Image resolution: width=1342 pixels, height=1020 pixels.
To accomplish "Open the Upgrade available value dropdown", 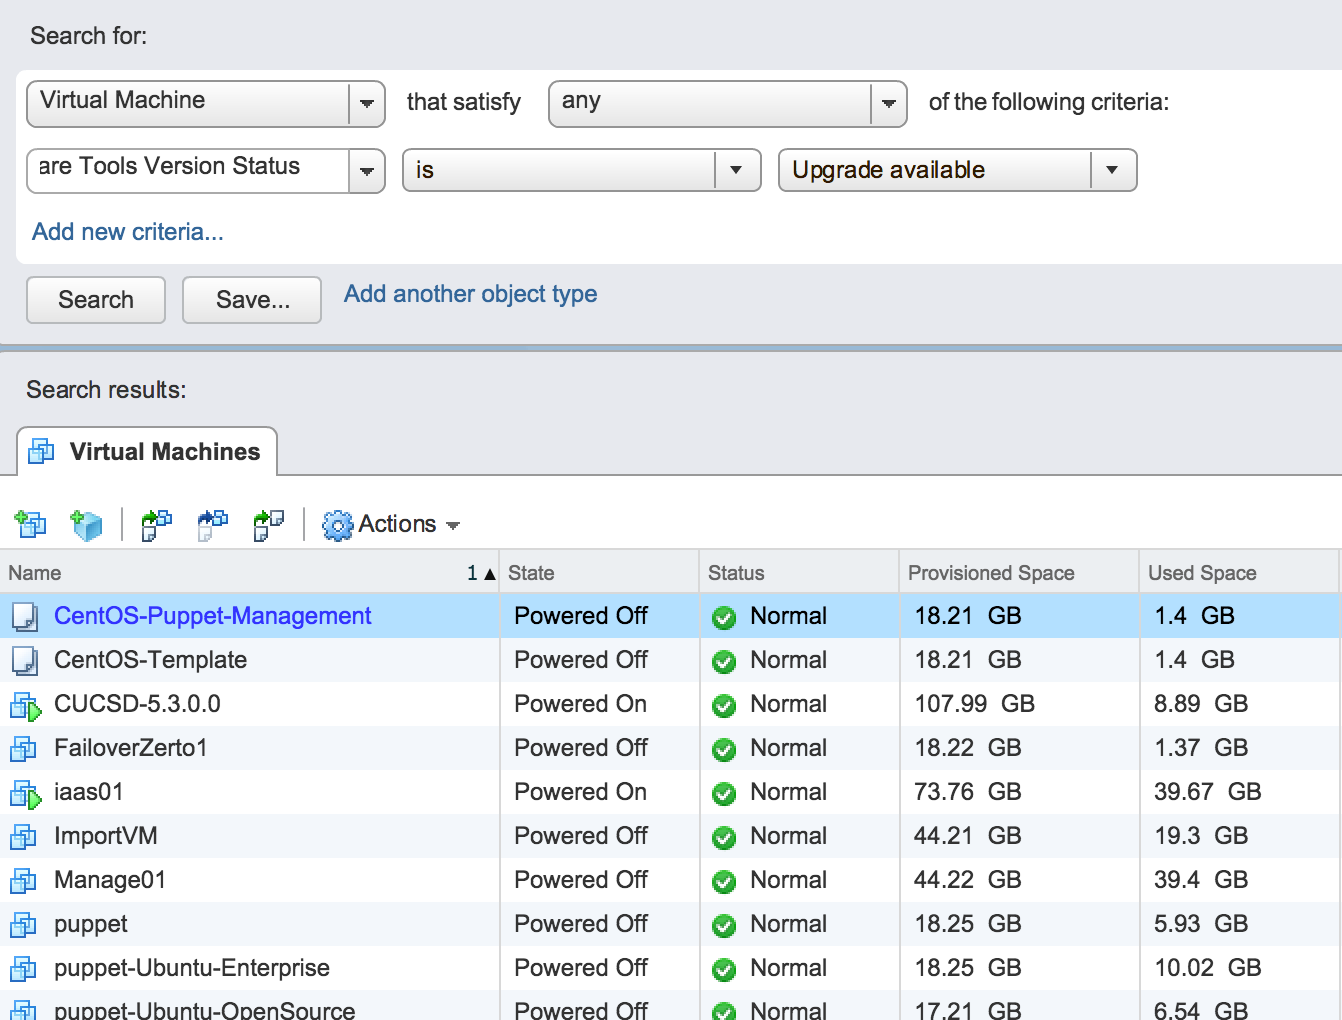I will (x=1112, y=170).
